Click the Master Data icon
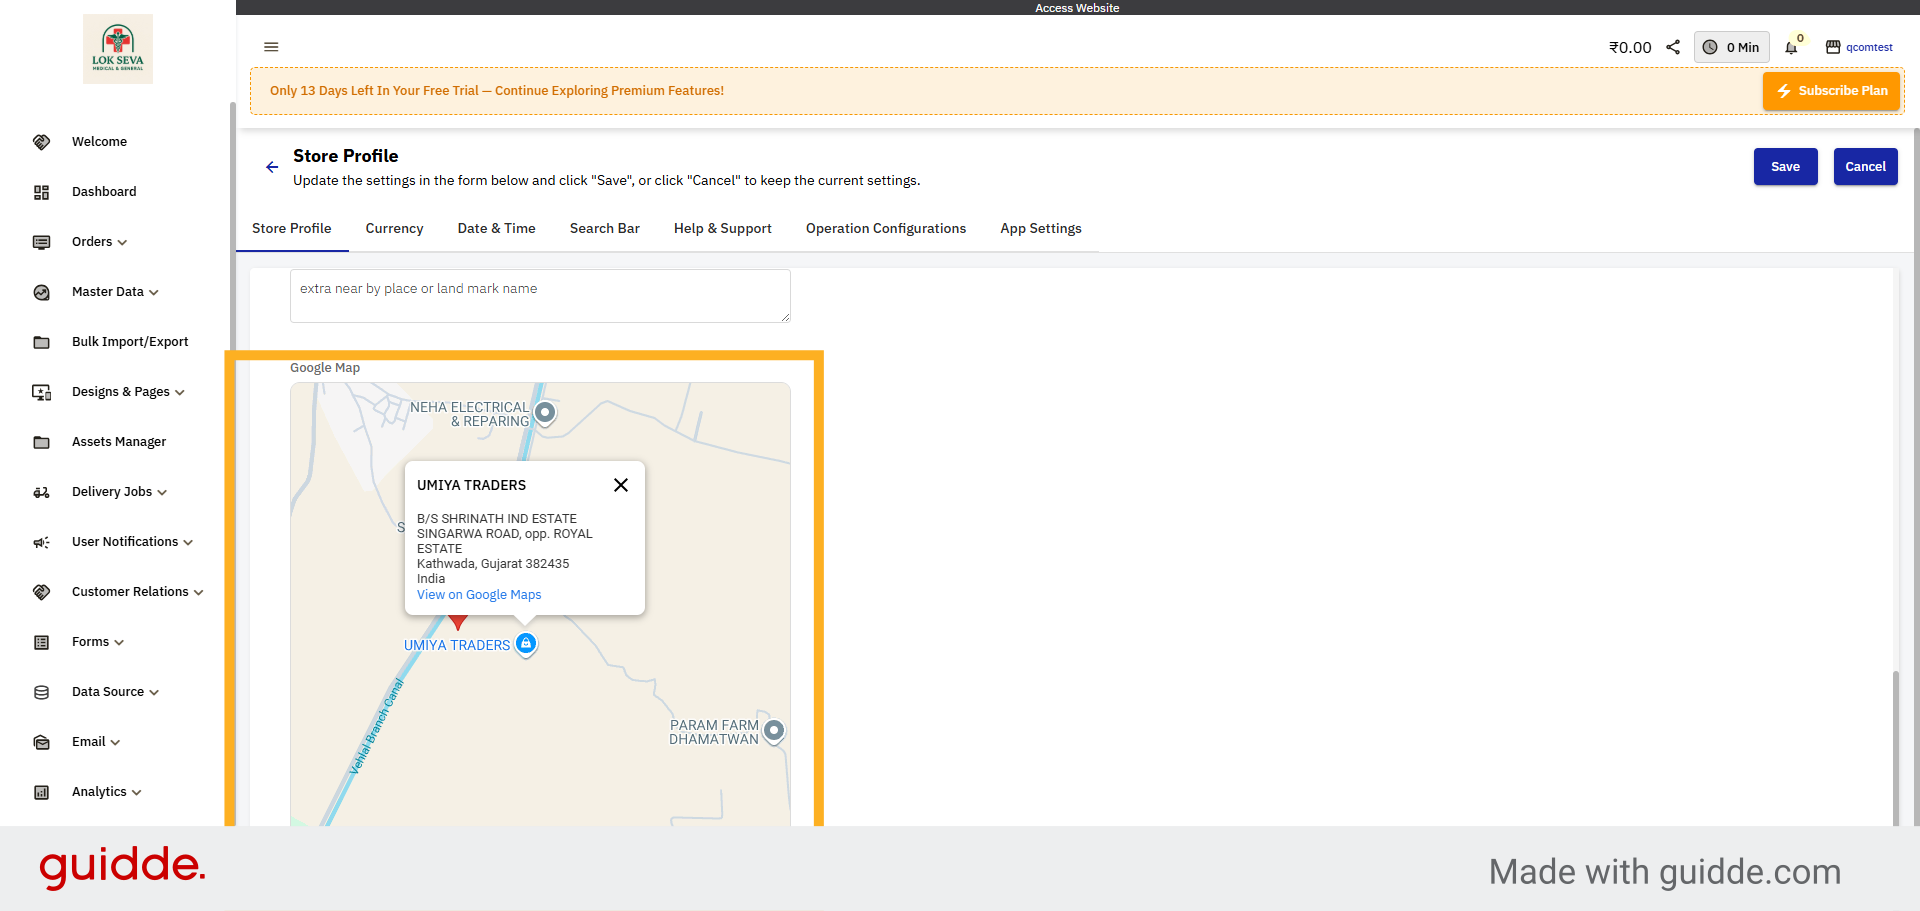The width and height of the screenshot is (1920, 911). click(41, 292)
